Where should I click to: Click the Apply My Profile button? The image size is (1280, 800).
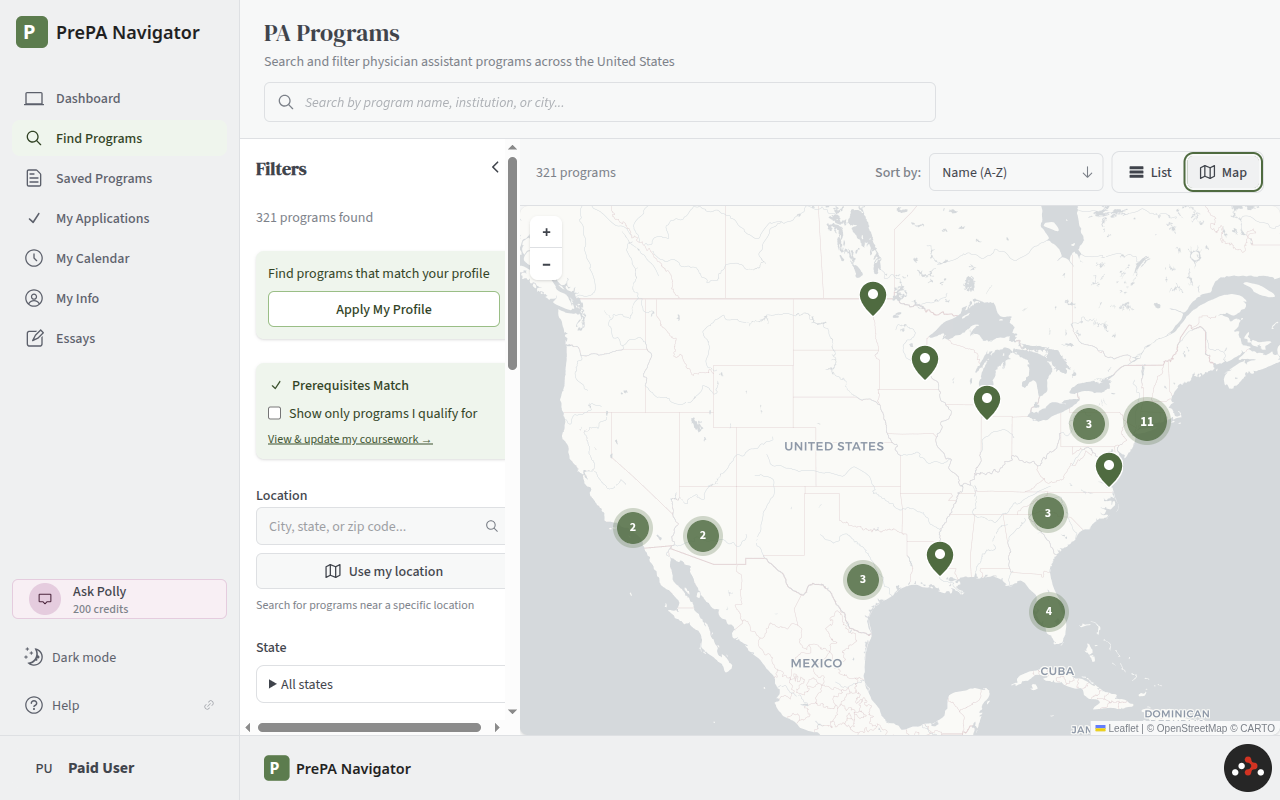(x=384, y=309)
